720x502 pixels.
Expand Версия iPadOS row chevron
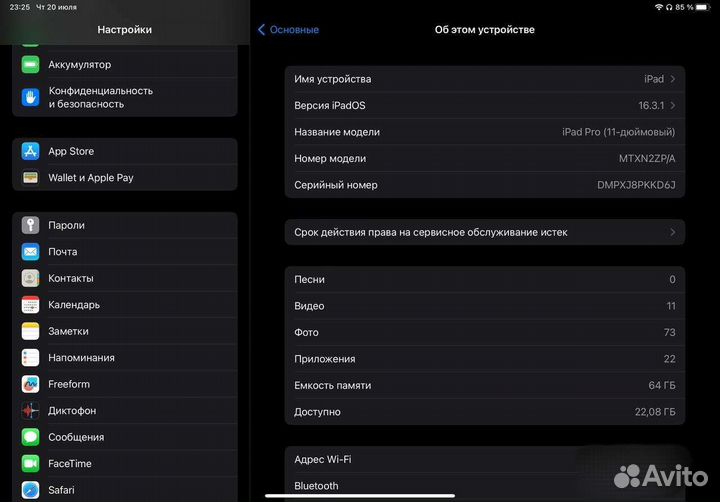(673, 106)
